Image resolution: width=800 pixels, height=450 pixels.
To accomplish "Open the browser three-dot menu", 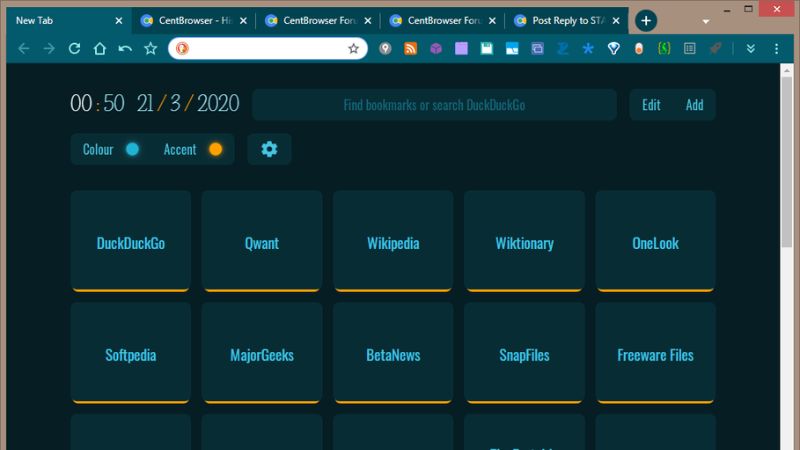I will pos(777,48).
